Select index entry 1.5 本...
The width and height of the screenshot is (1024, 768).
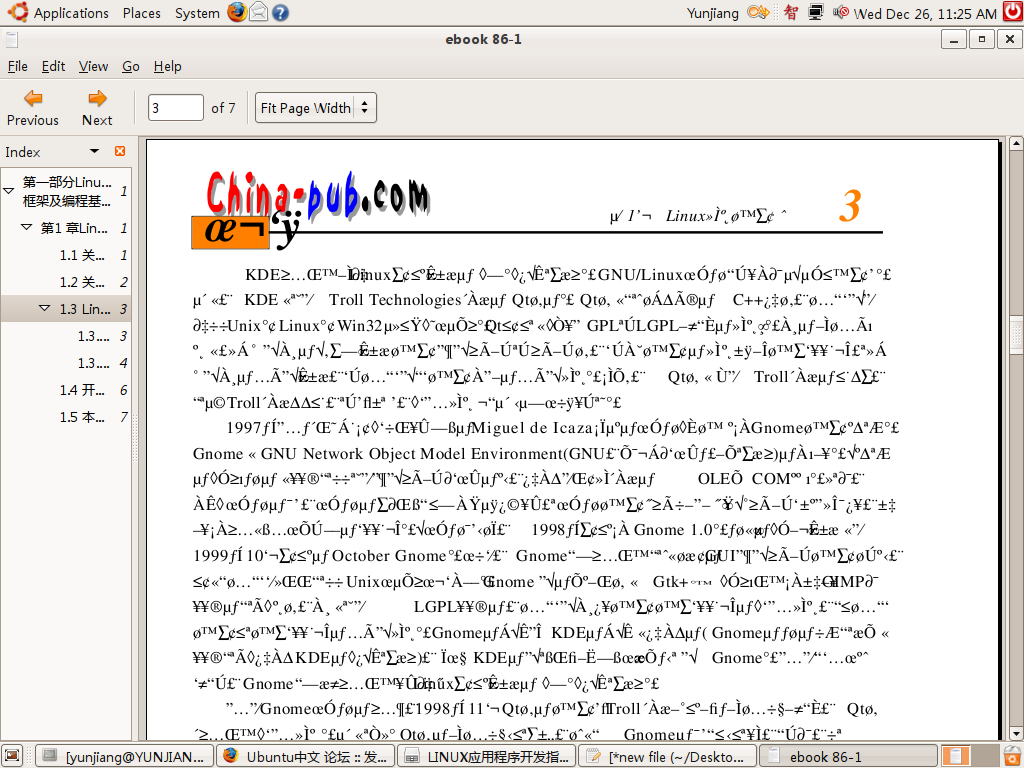82,417
